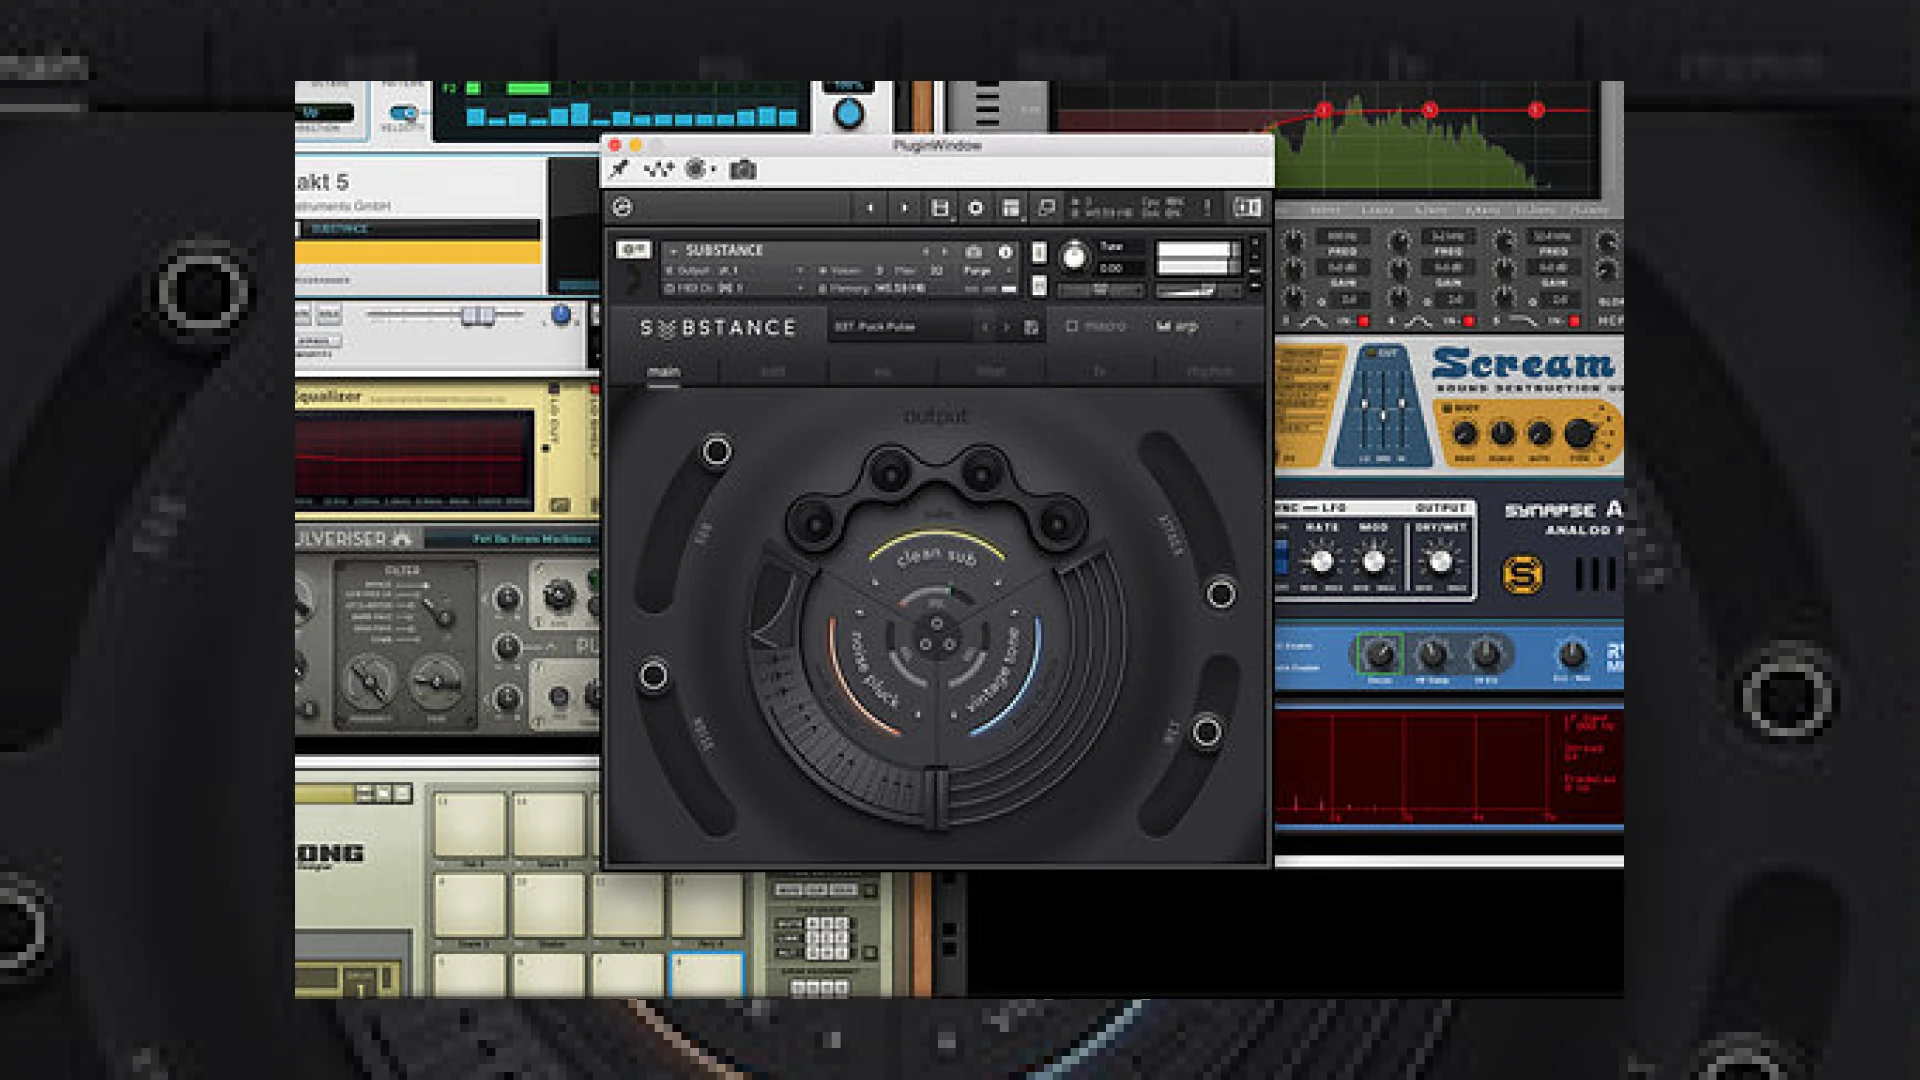Click the blue knob in top rack device
Image resolution: width=1920 pixels, height=1080 pixels.
click(x=848, y=113)
